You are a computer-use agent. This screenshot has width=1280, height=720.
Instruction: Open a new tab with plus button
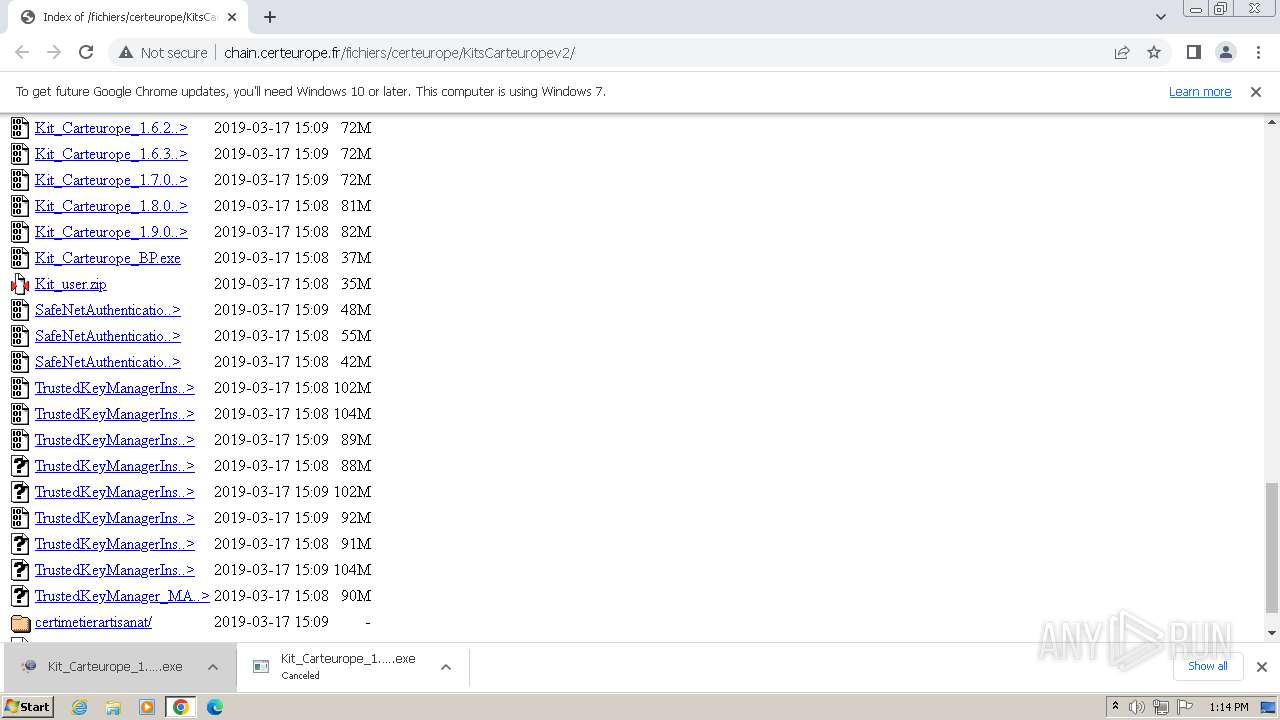(270, 17)
